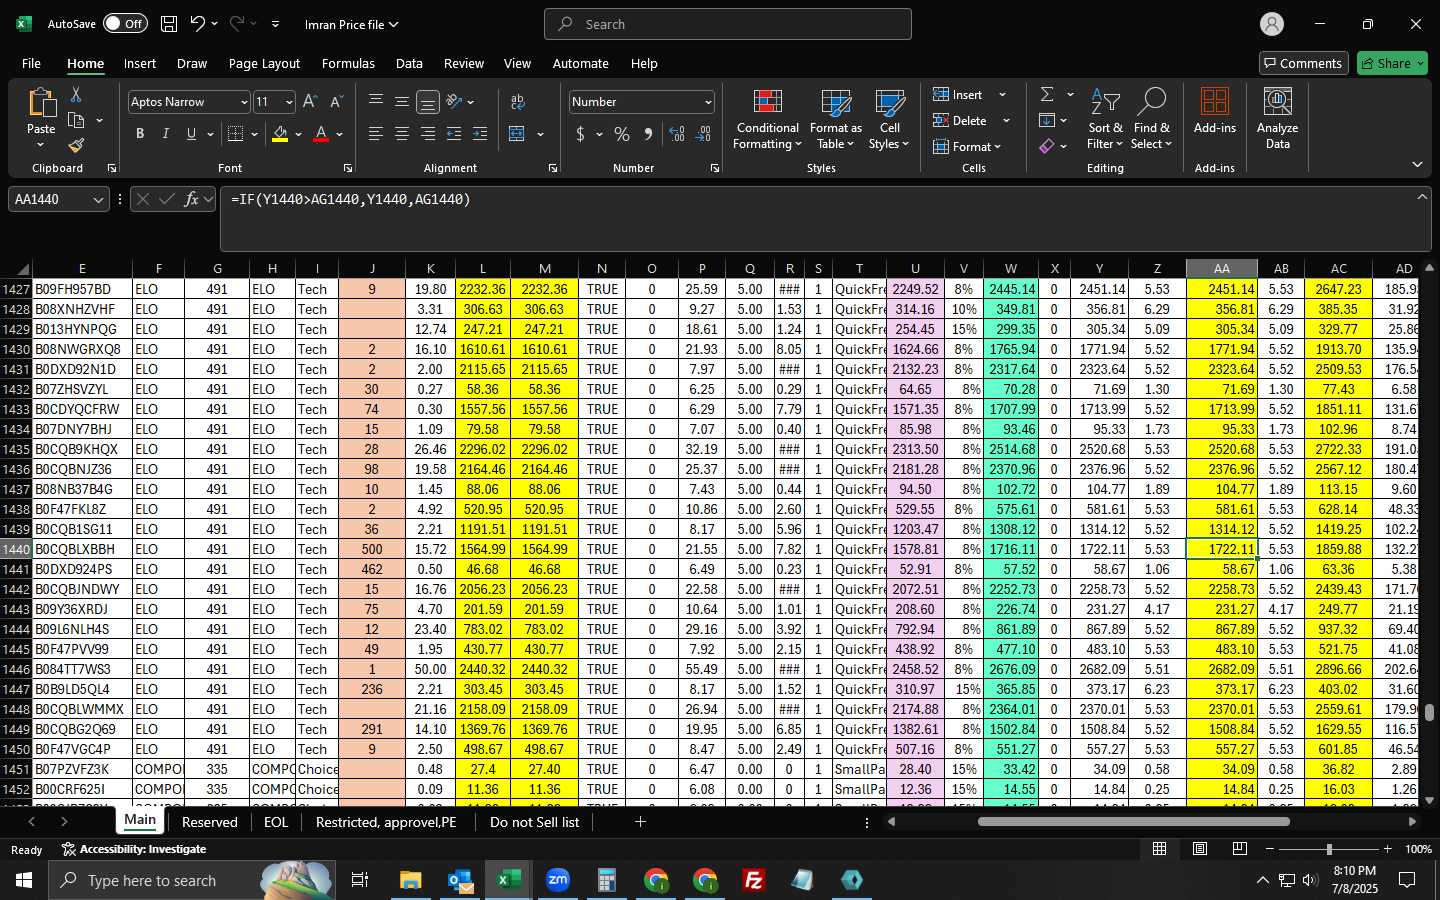Open the Number format dropdown
This screenshot has height=900, width=1440.
[x=708, y=102]
